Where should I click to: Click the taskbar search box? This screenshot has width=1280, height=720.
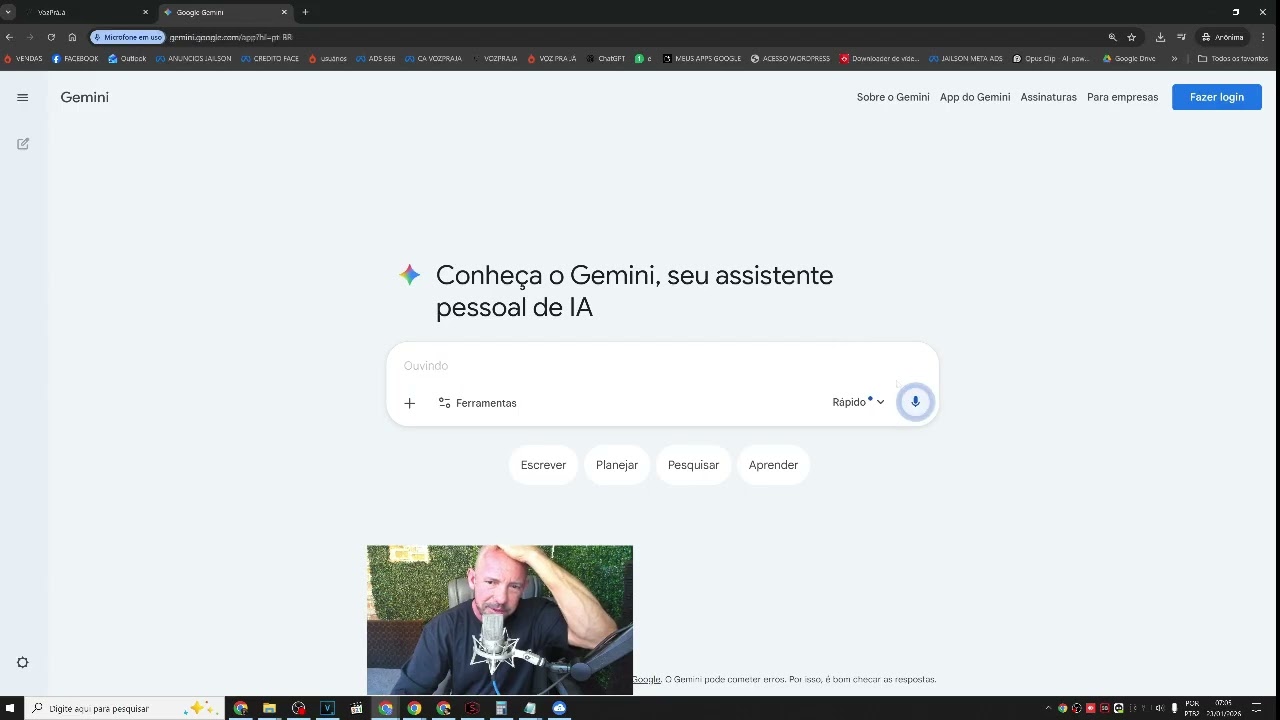pyautogui.click(x=124, y=708)
